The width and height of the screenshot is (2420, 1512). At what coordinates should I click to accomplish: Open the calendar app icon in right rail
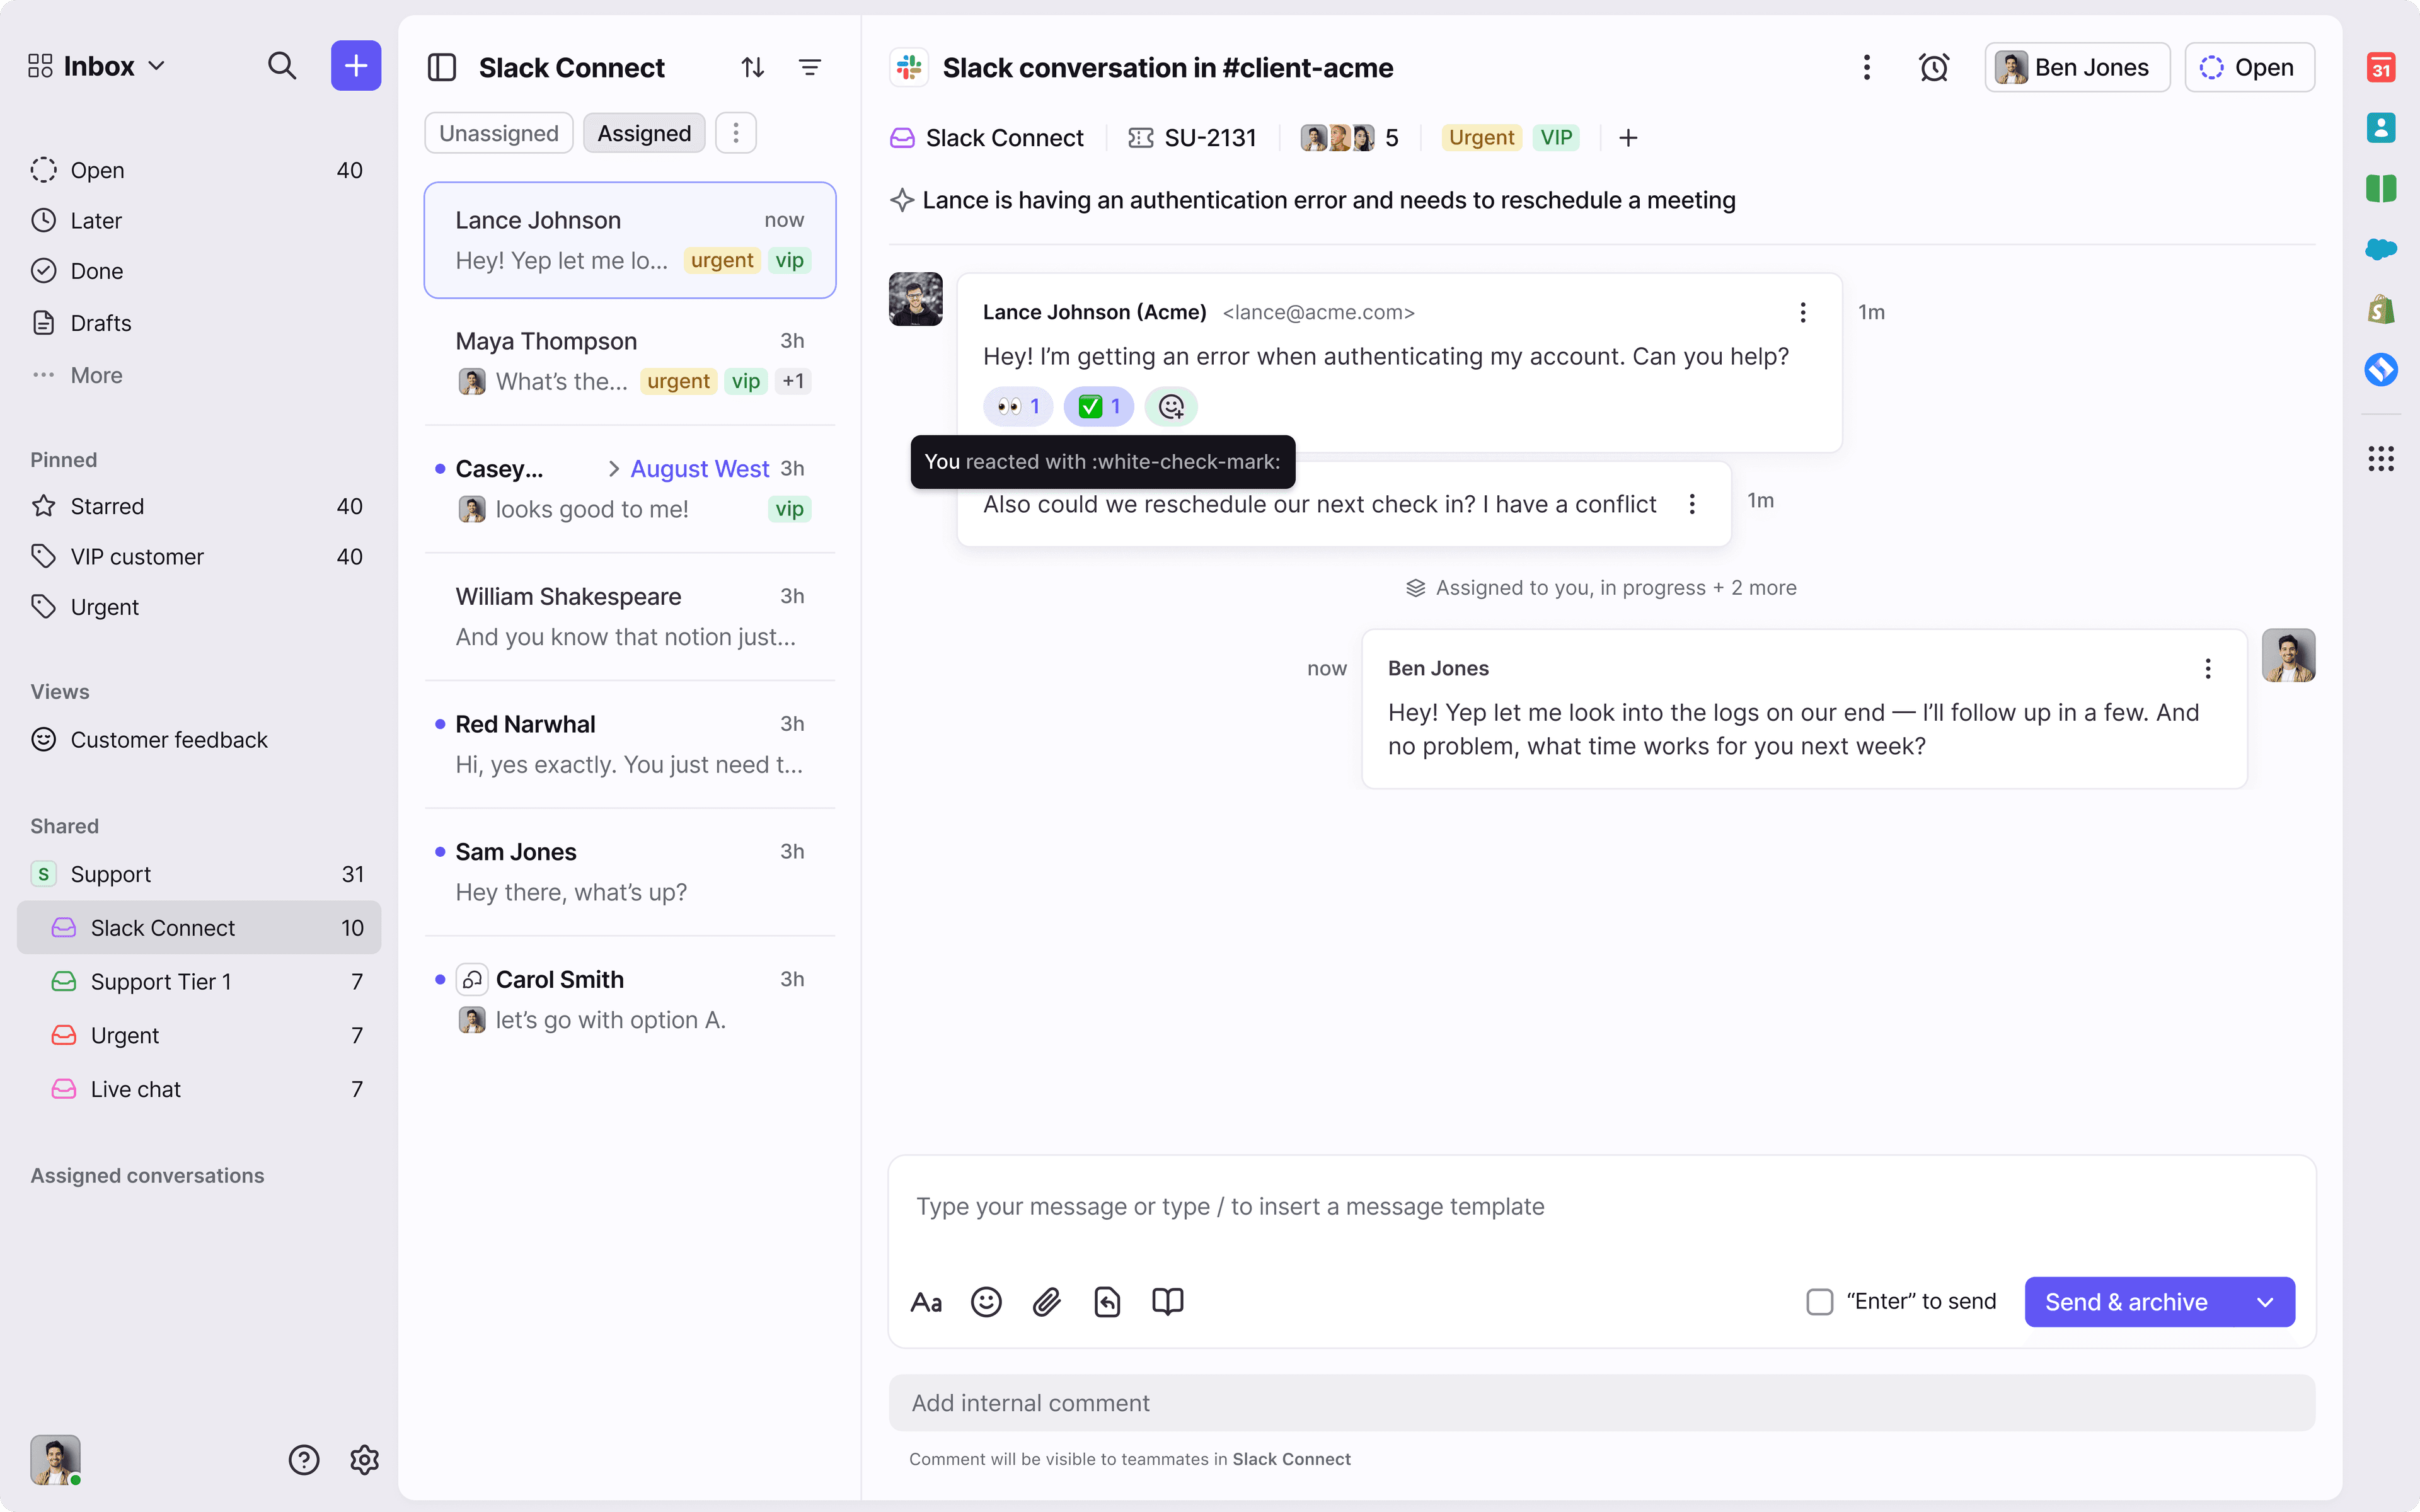[x=2381, y=67]
